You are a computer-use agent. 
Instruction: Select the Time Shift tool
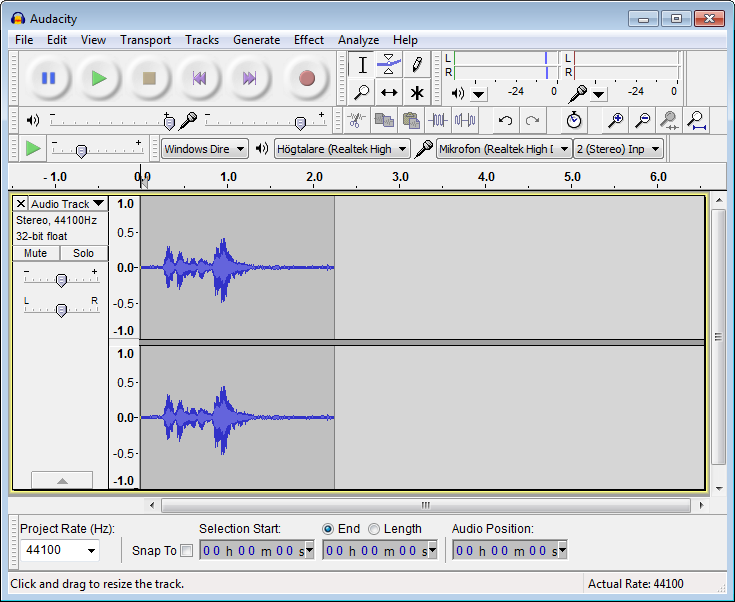389,92
